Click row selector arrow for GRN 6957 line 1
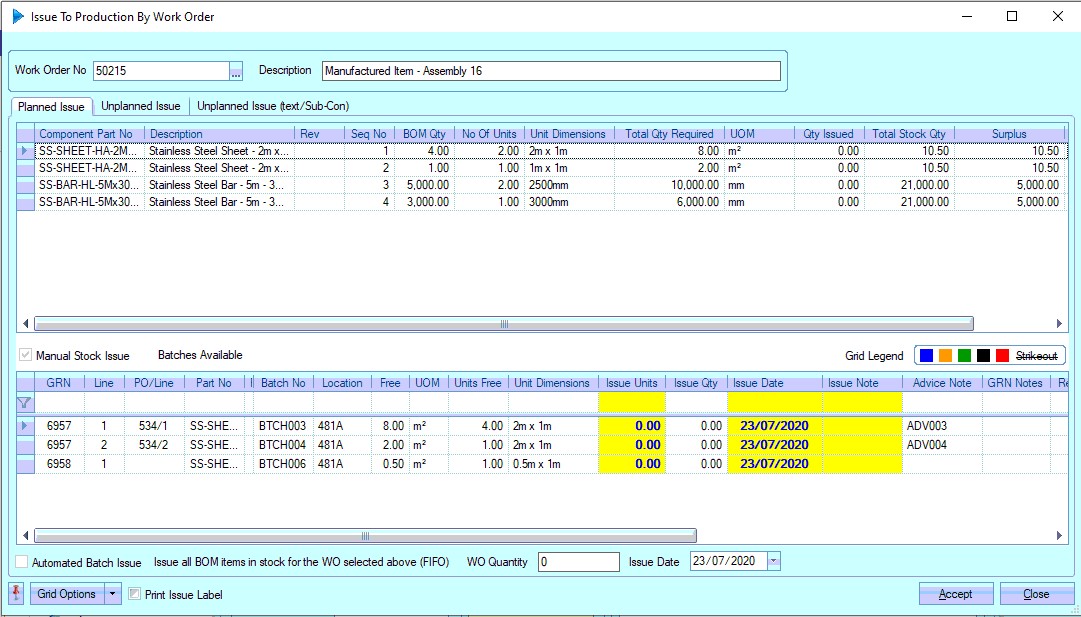The image size is (1081, 617). [25, 426]
